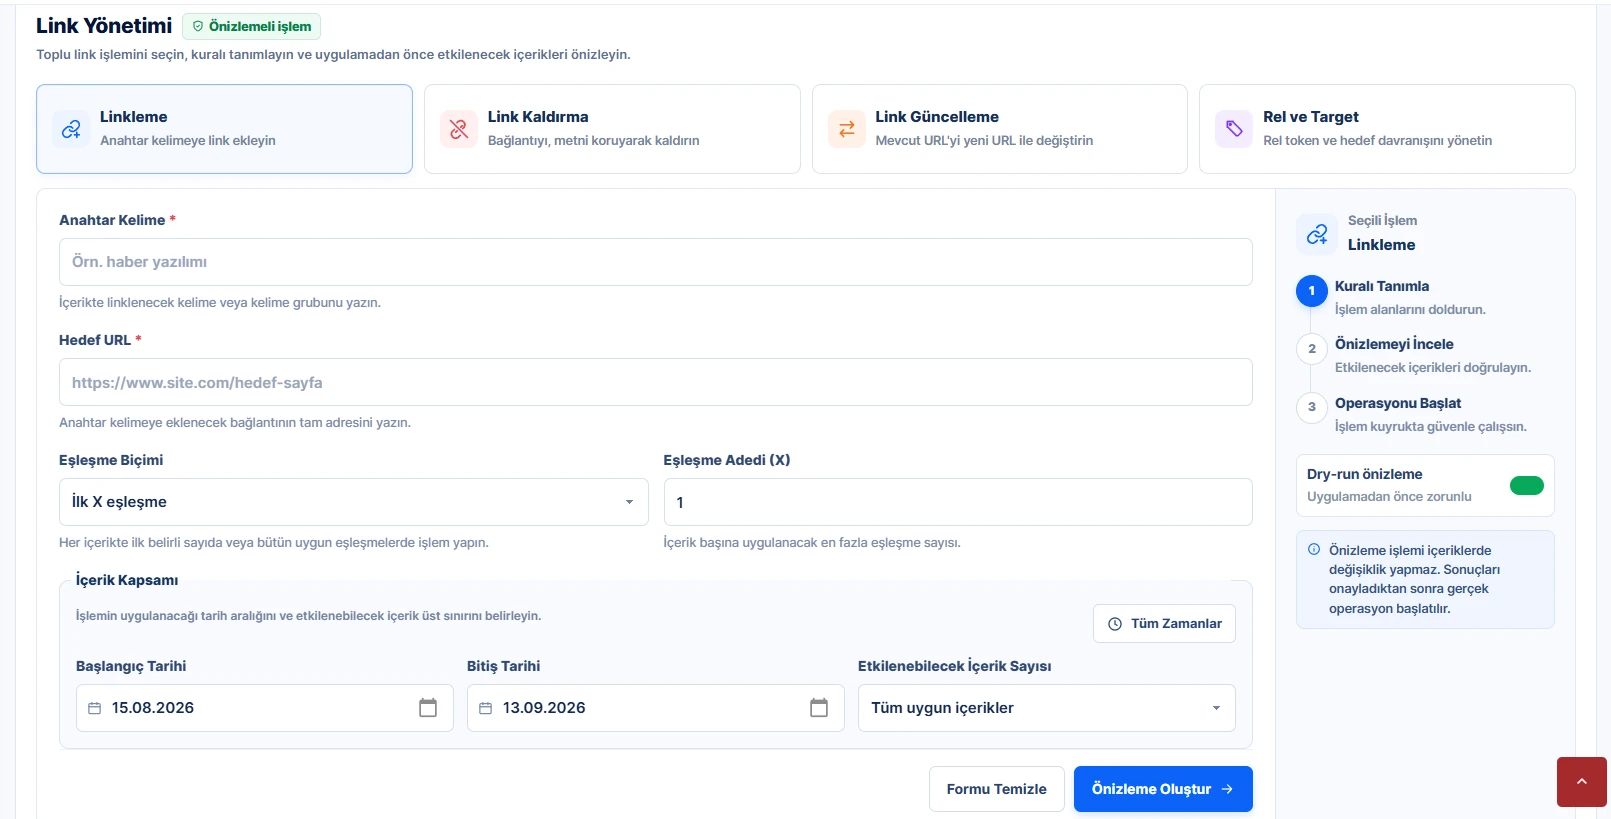Click the Rel ve Target tag icon
Viewport: 1611px width, 819px height.
1234,129
